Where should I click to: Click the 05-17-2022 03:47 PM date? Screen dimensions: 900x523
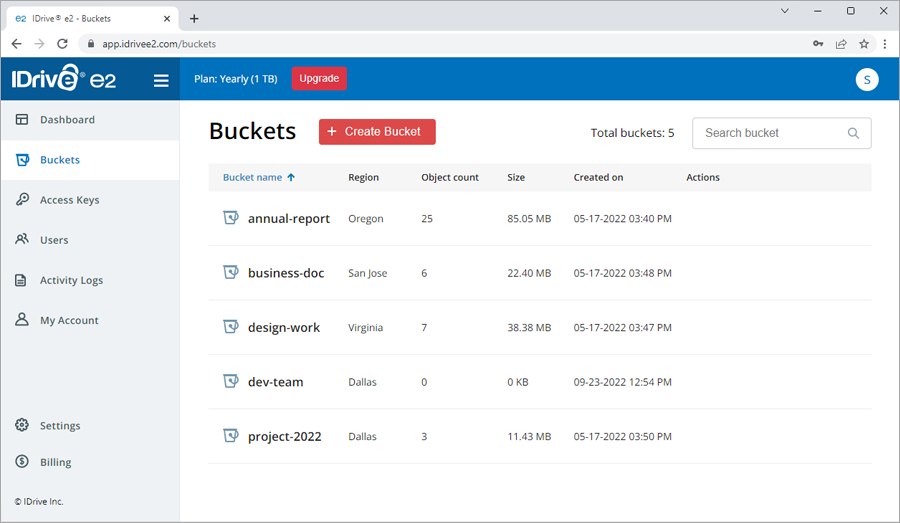pos(622,328)
